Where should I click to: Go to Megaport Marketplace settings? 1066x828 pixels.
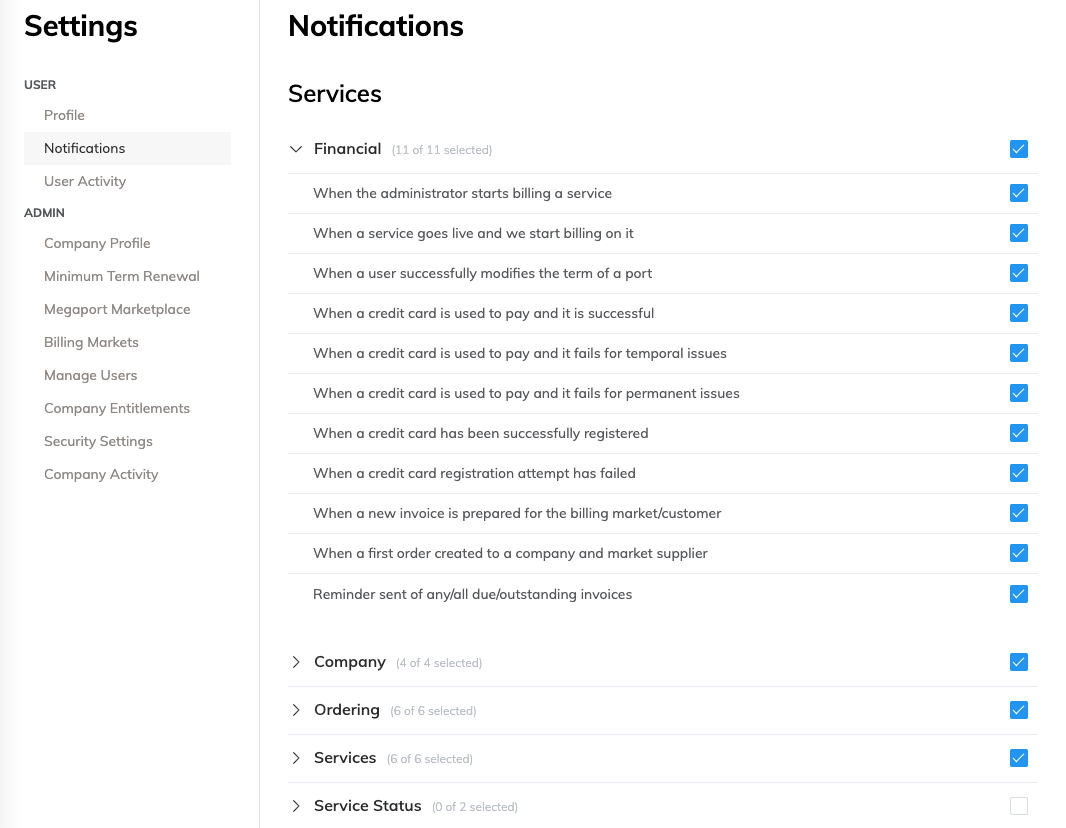point(117,309)
